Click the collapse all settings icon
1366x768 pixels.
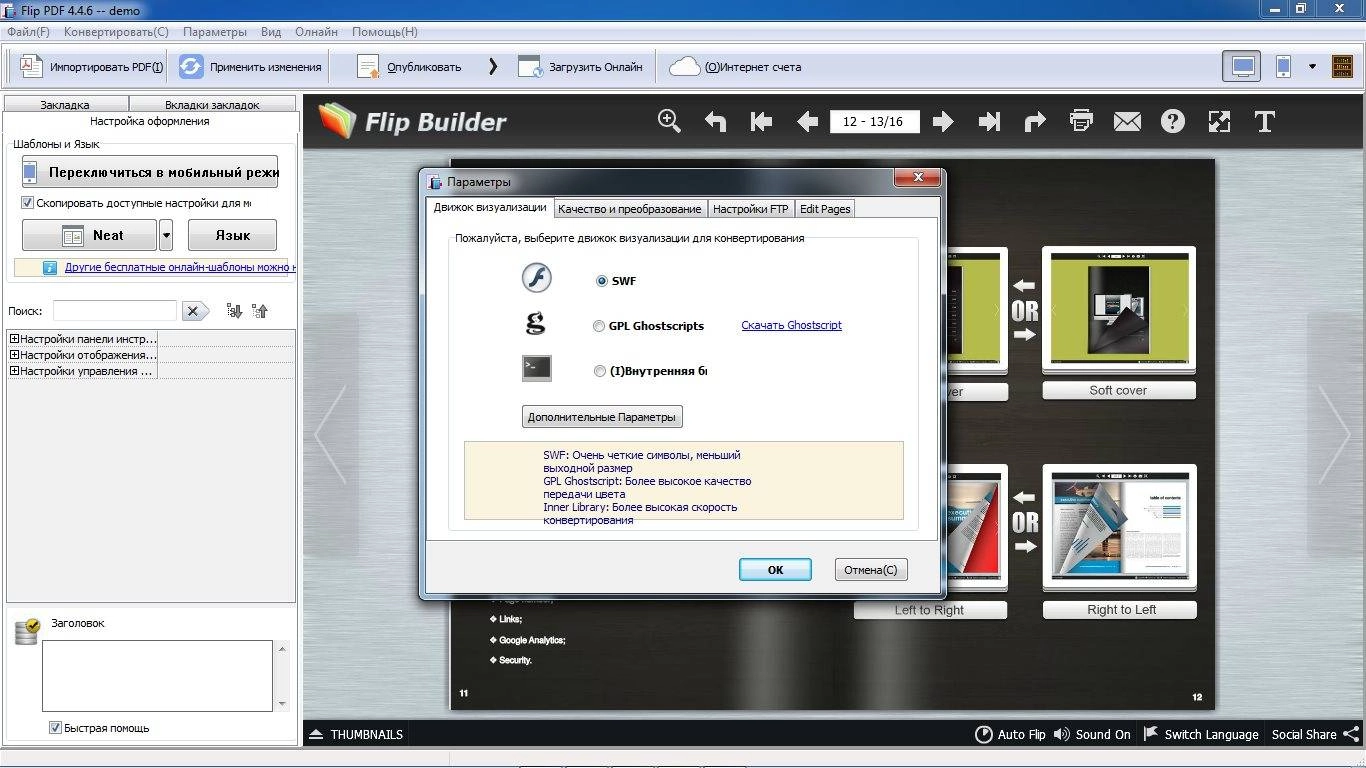point(260,311)
